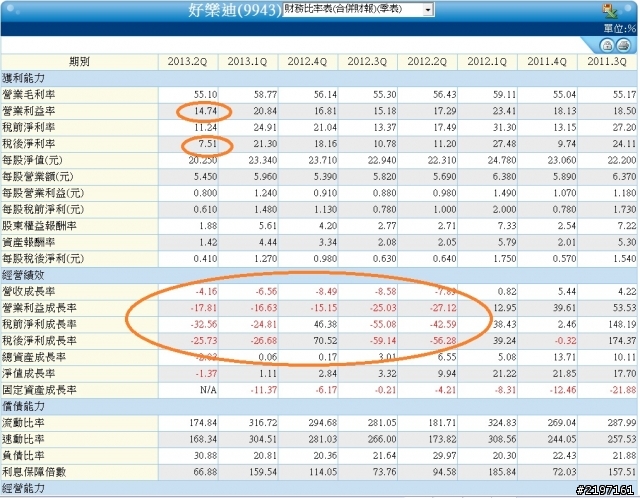This screenshot has height=498, width=640.
Task: Select the 2011.3Q column header
Action: pos(607,62)
